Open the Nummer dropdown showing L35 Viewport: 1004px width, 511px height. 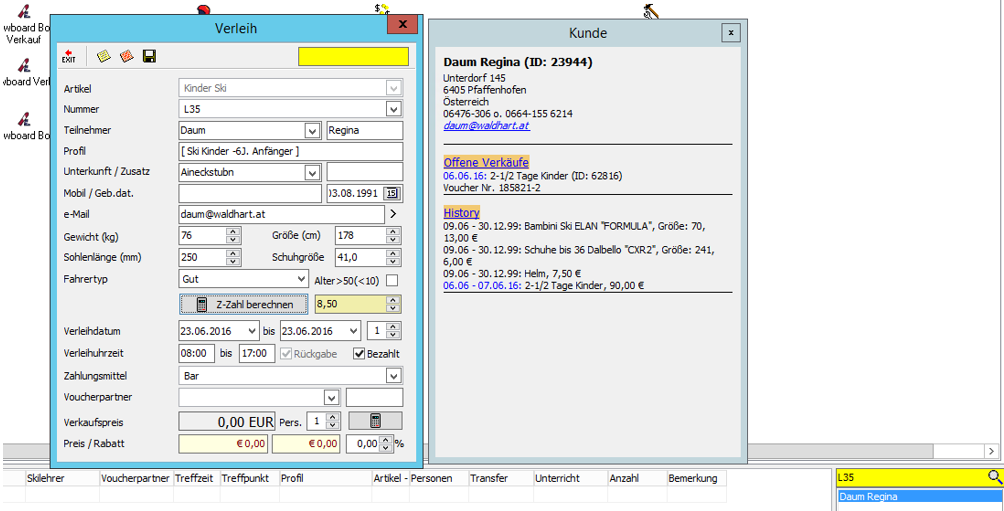coord(394,109)
